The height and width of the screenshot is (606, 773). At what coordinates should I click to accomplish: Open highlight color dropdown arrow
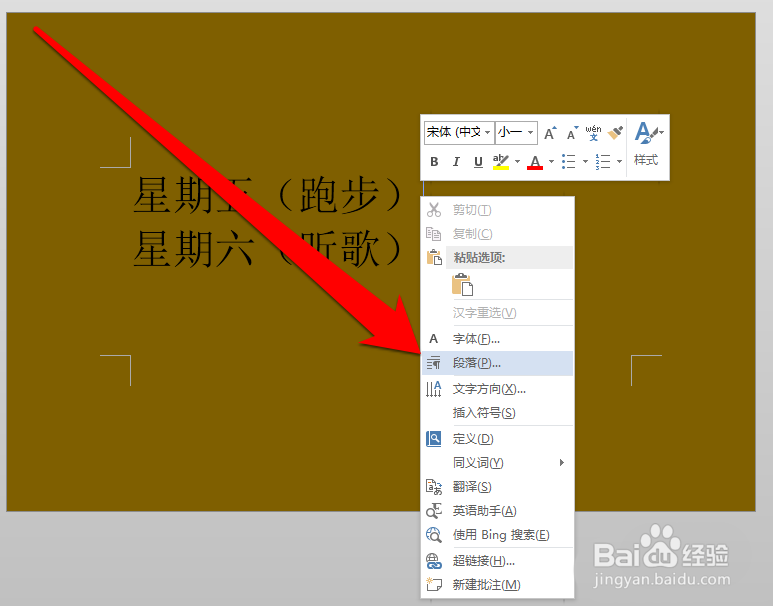[517, 162]
